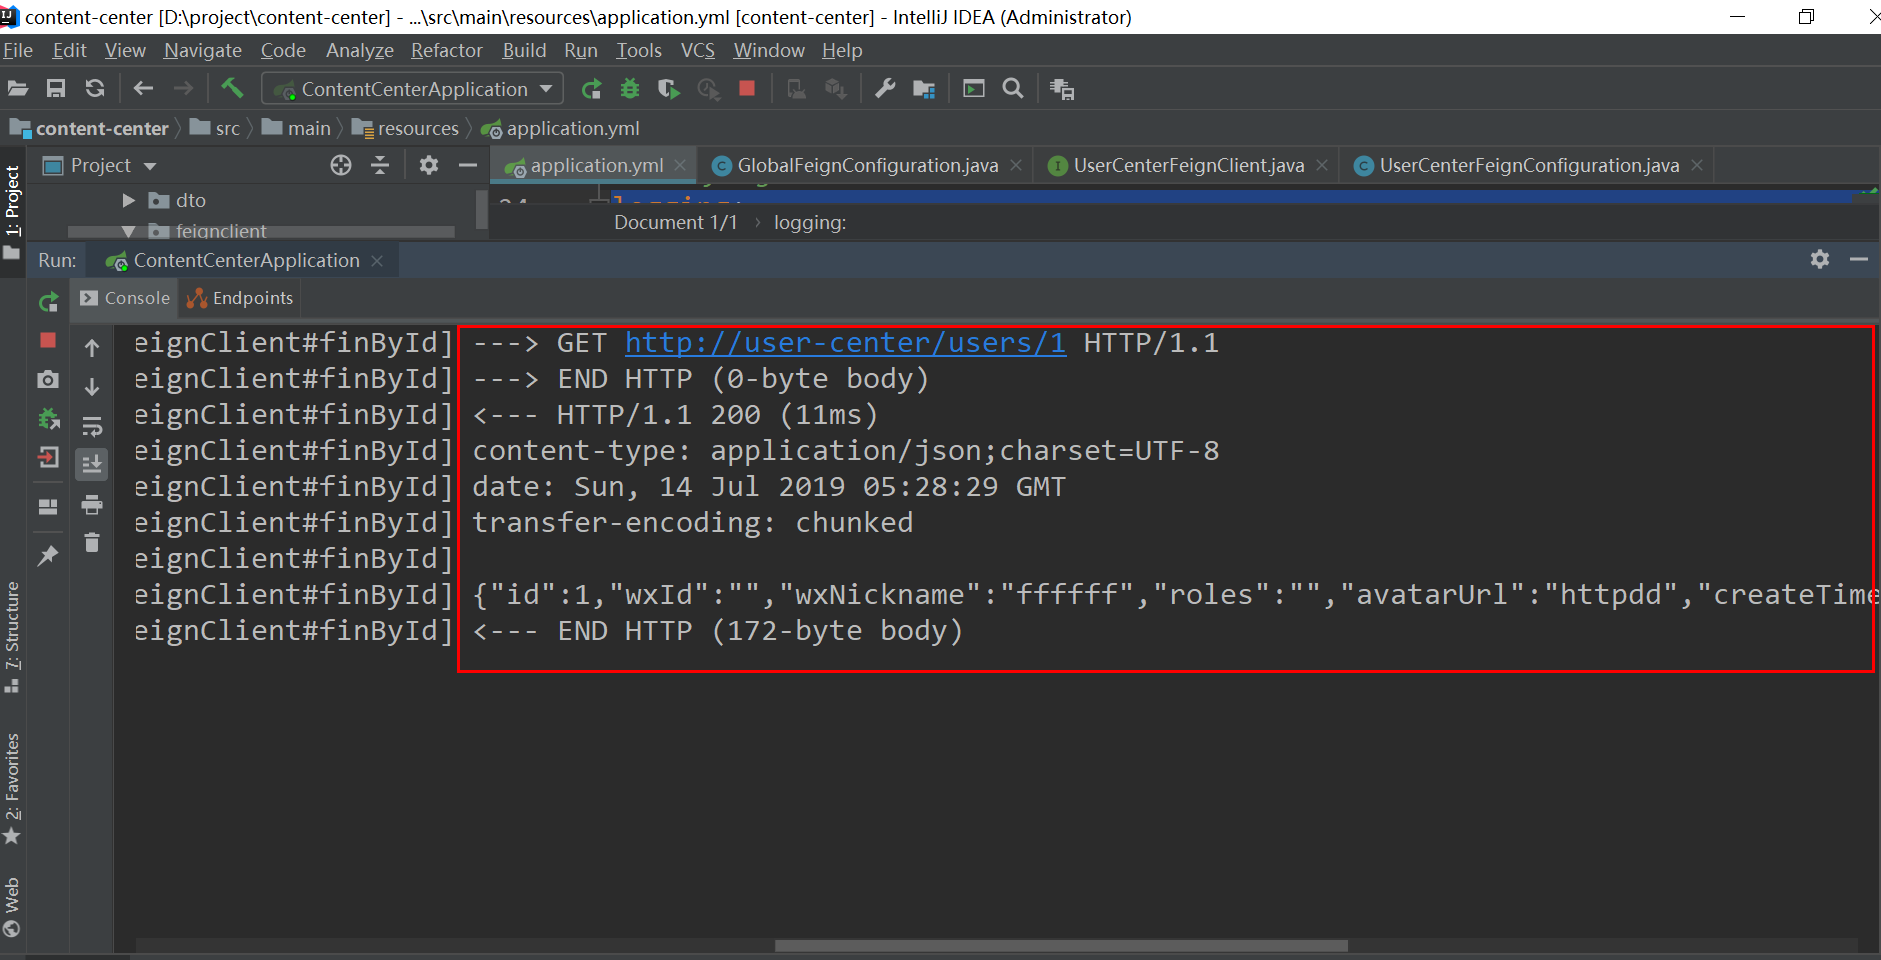
Task: Select the main breadcrumb
Action: [x=297, y=128]
